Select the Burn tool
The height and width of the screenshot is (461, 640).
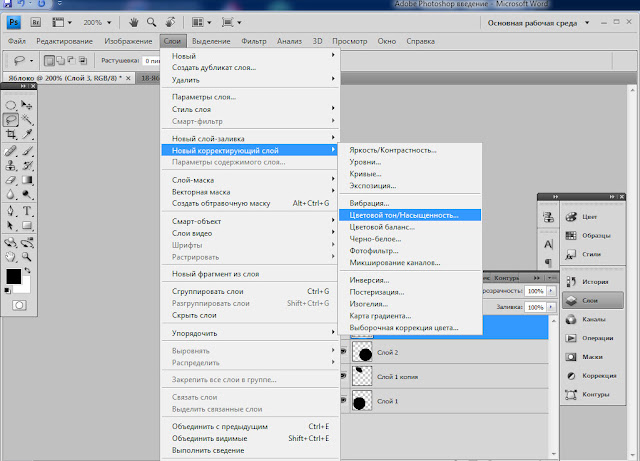(x=27, y=194)
